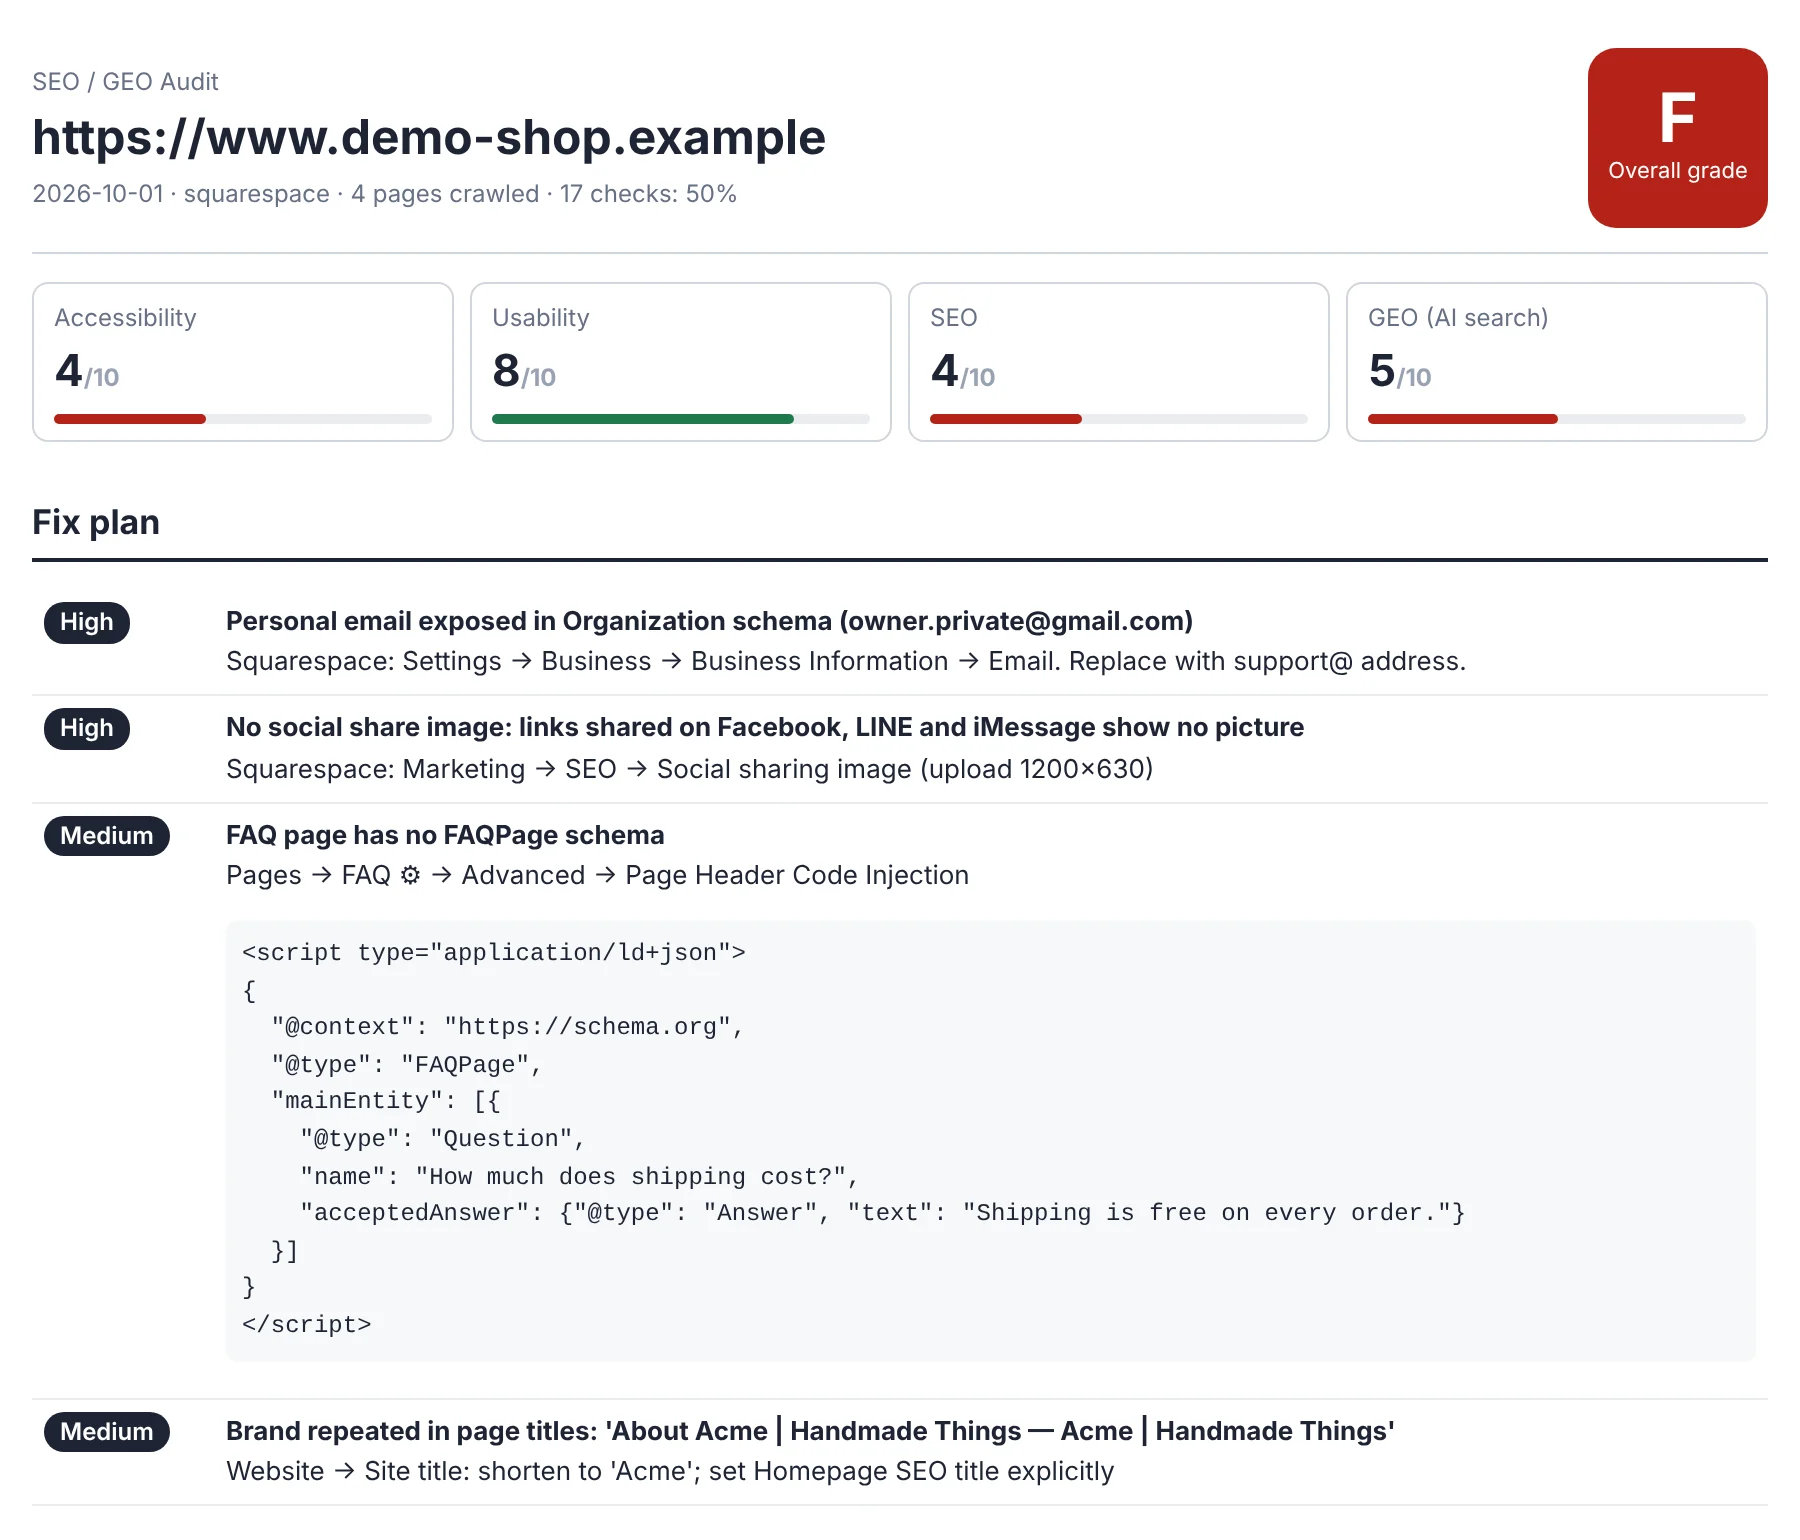Click the Page Header Code Injection path text
1800x1540 pixels.
(797, 876)
